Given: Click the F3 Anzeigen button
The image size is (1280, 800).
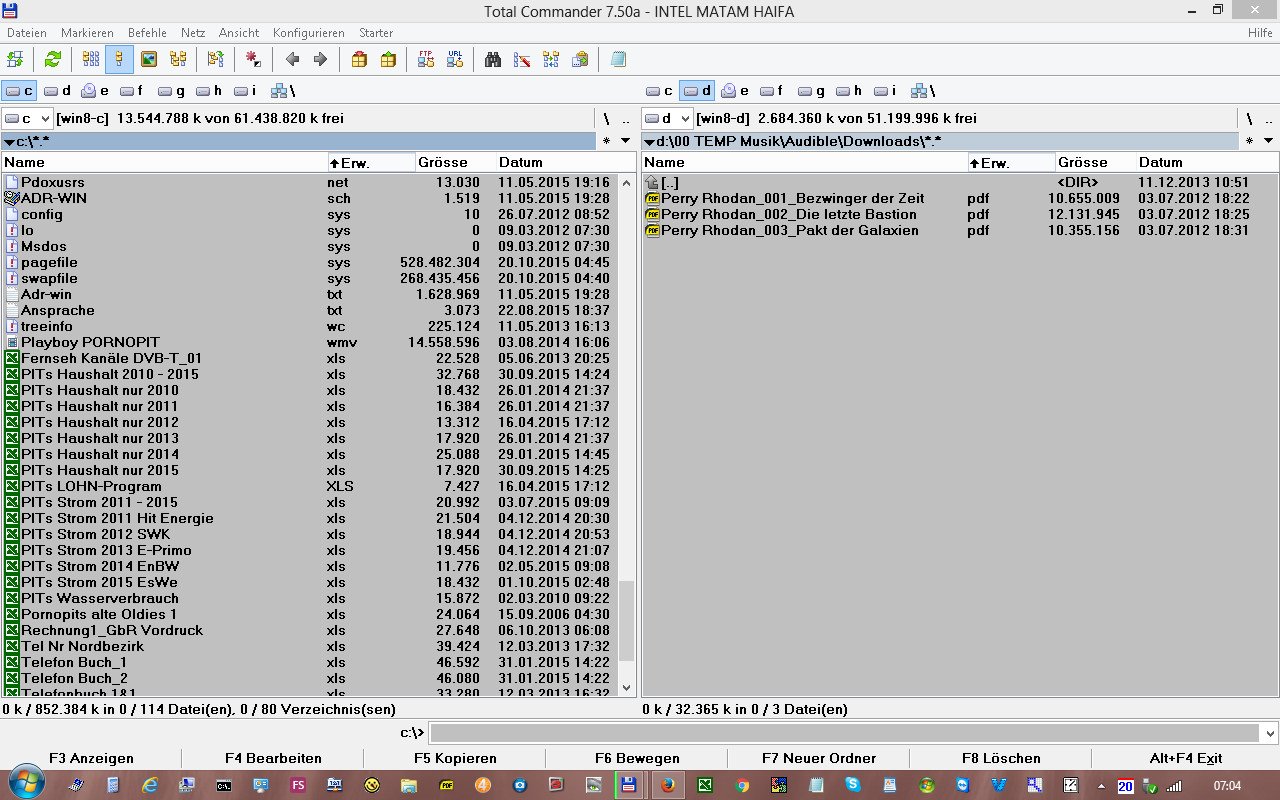Looking at the screenshot, I should coord(91,758).
